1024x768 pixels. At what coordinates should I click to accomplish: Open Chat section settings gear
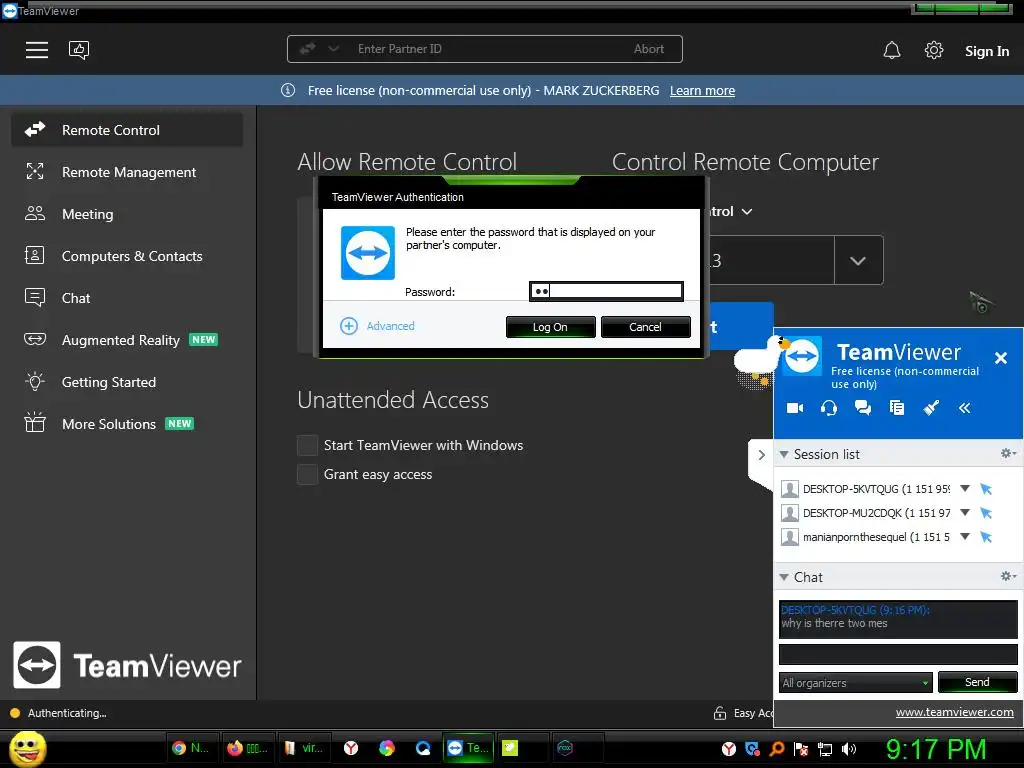(1008, 576)
